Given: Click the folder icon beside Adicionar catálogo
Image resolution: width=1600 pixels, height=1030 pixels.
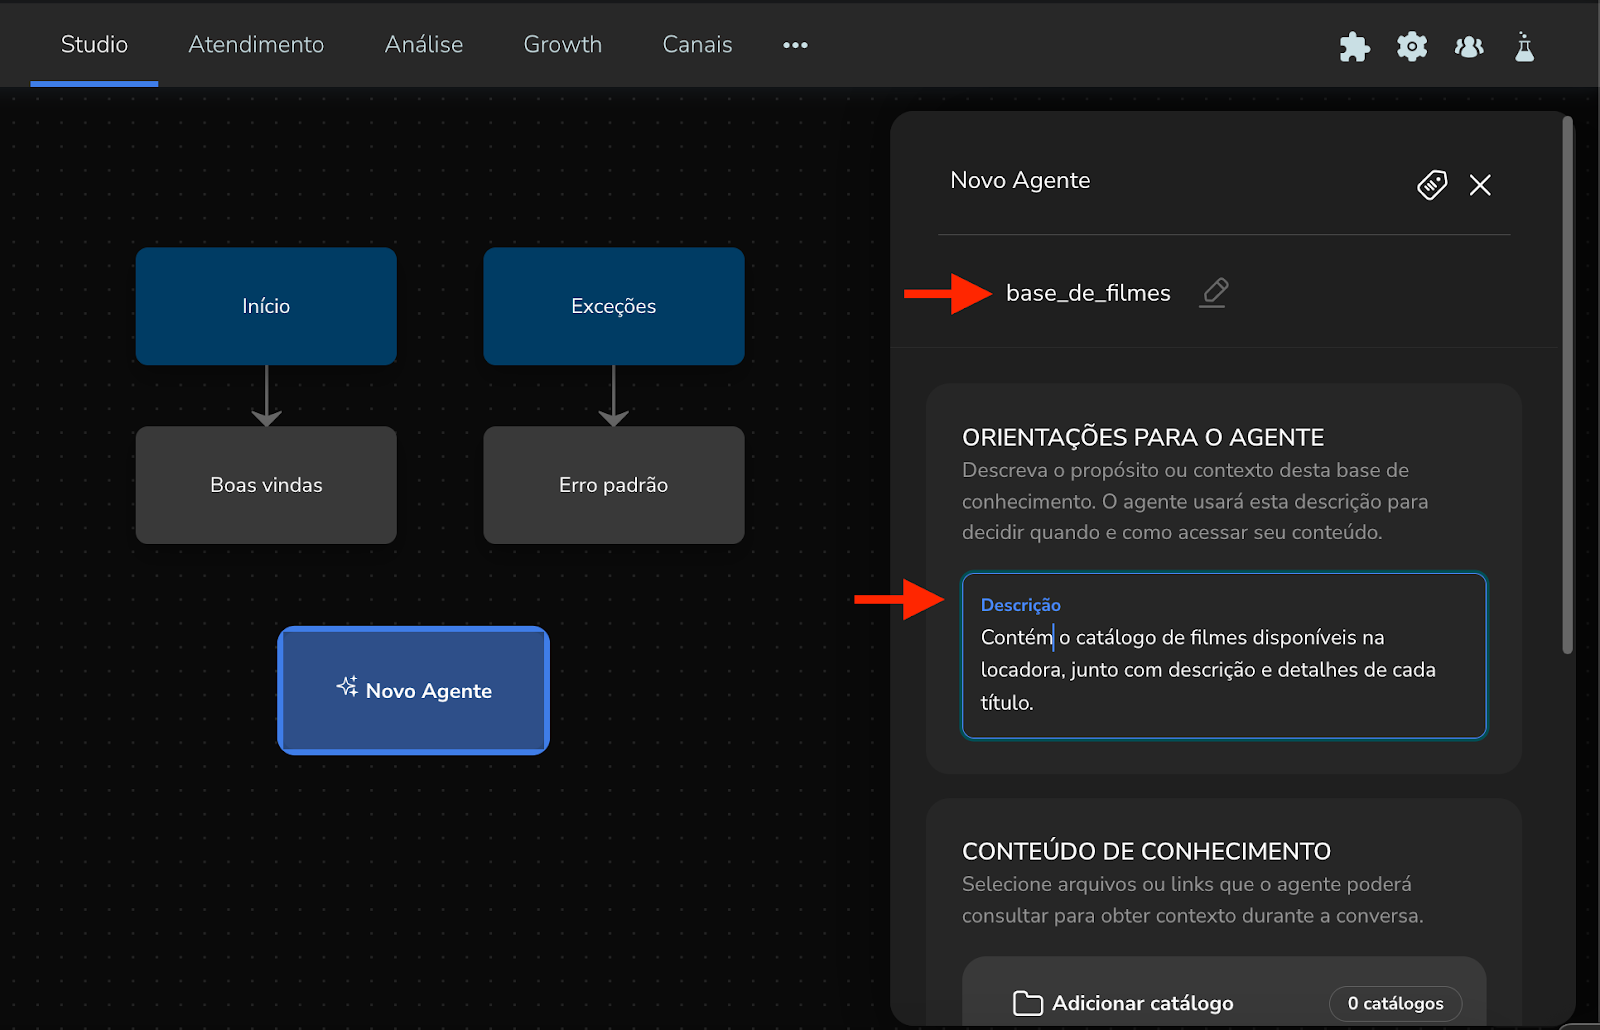Looking at the screenshot, I should [1027, 1003].
